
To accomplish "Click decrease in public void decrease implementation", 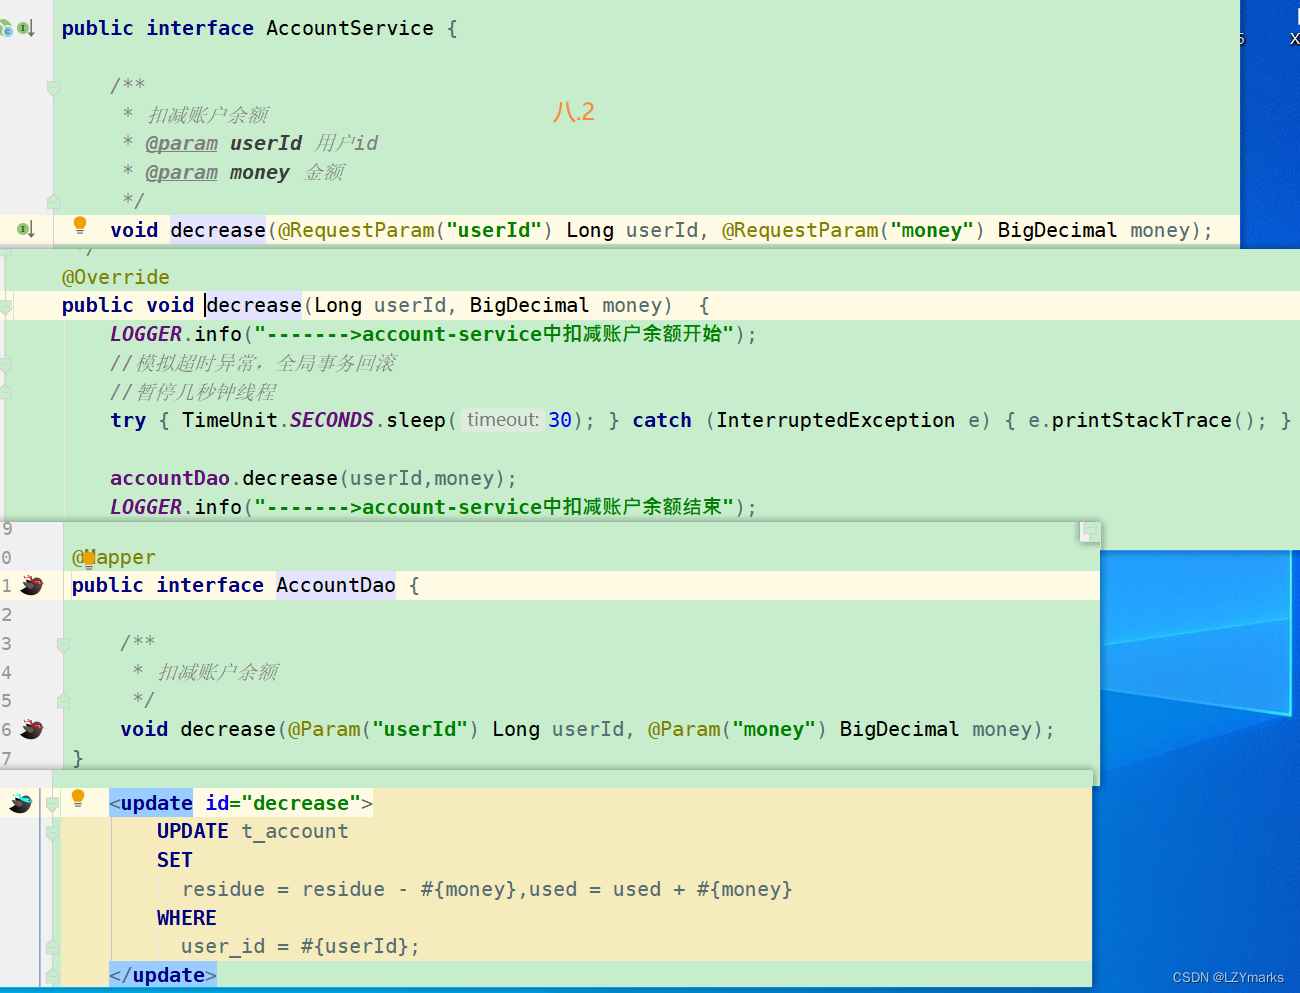I will (x=254, y=305).
